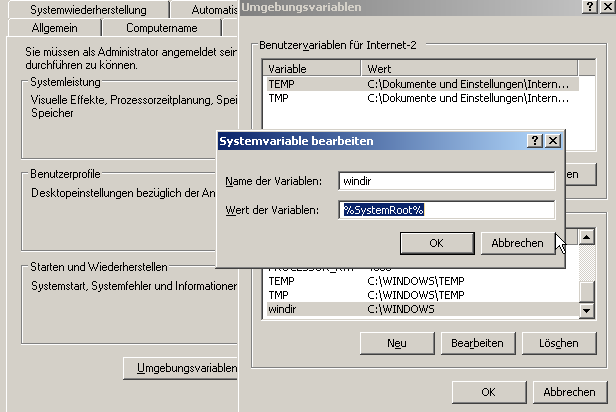Click the Wert der Variablen text field
This screenshot has width=616, height=412.
[x=446, y=210]
